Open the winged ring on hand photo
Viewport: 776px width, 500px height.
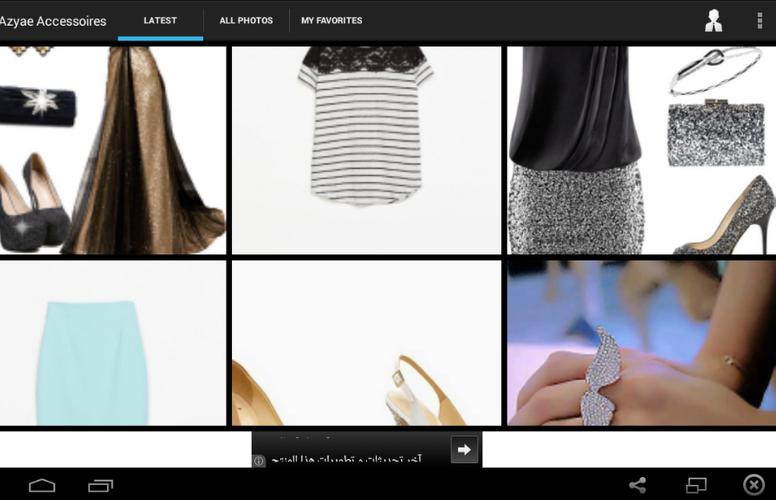[x=641, y=343]
